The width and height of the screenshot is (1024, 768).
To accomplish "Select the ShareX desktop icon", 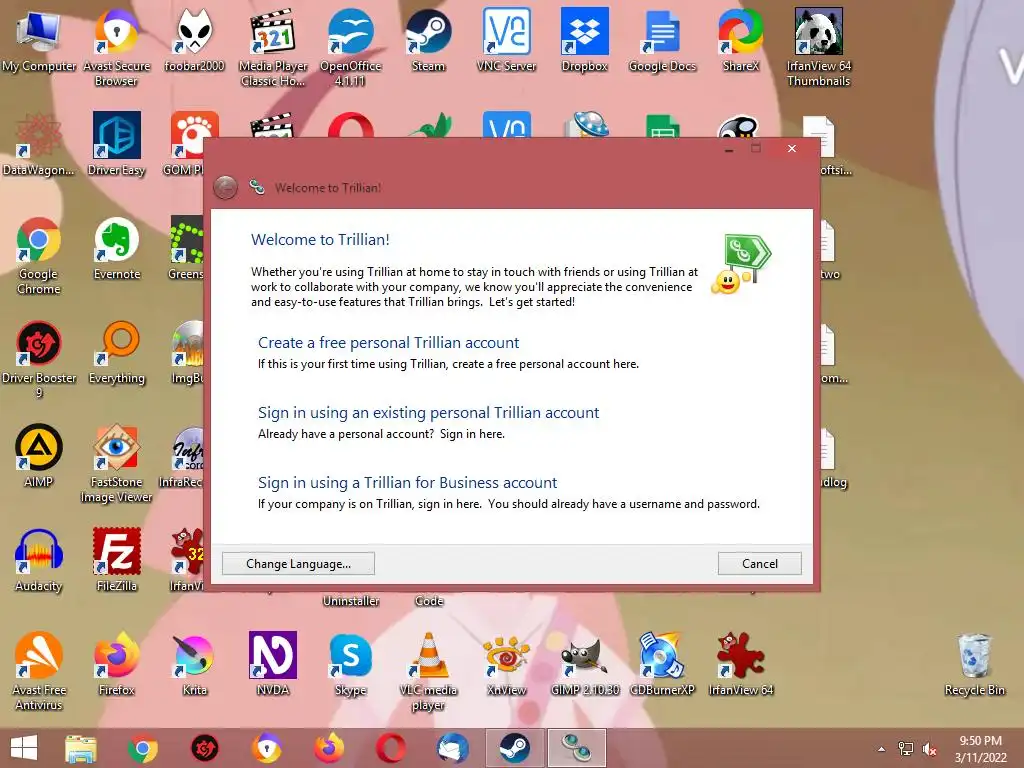I will click(x=741, y=40).
